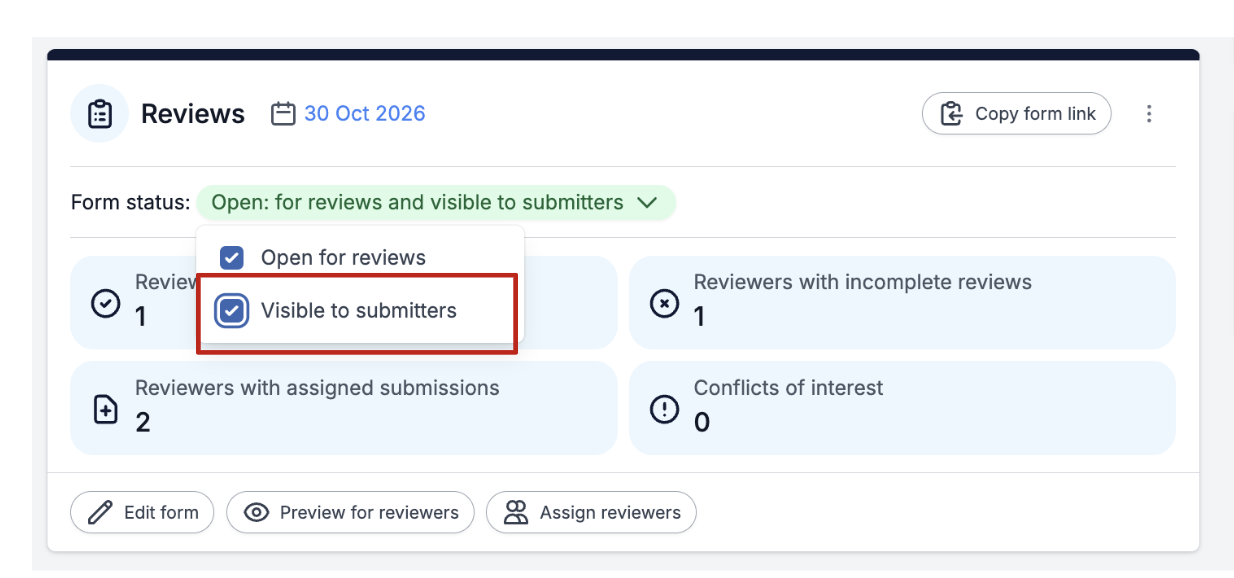Uncheck the Visible to submitters checkbox
This screenshot has height=578, width=1234.
click(231, 311)
